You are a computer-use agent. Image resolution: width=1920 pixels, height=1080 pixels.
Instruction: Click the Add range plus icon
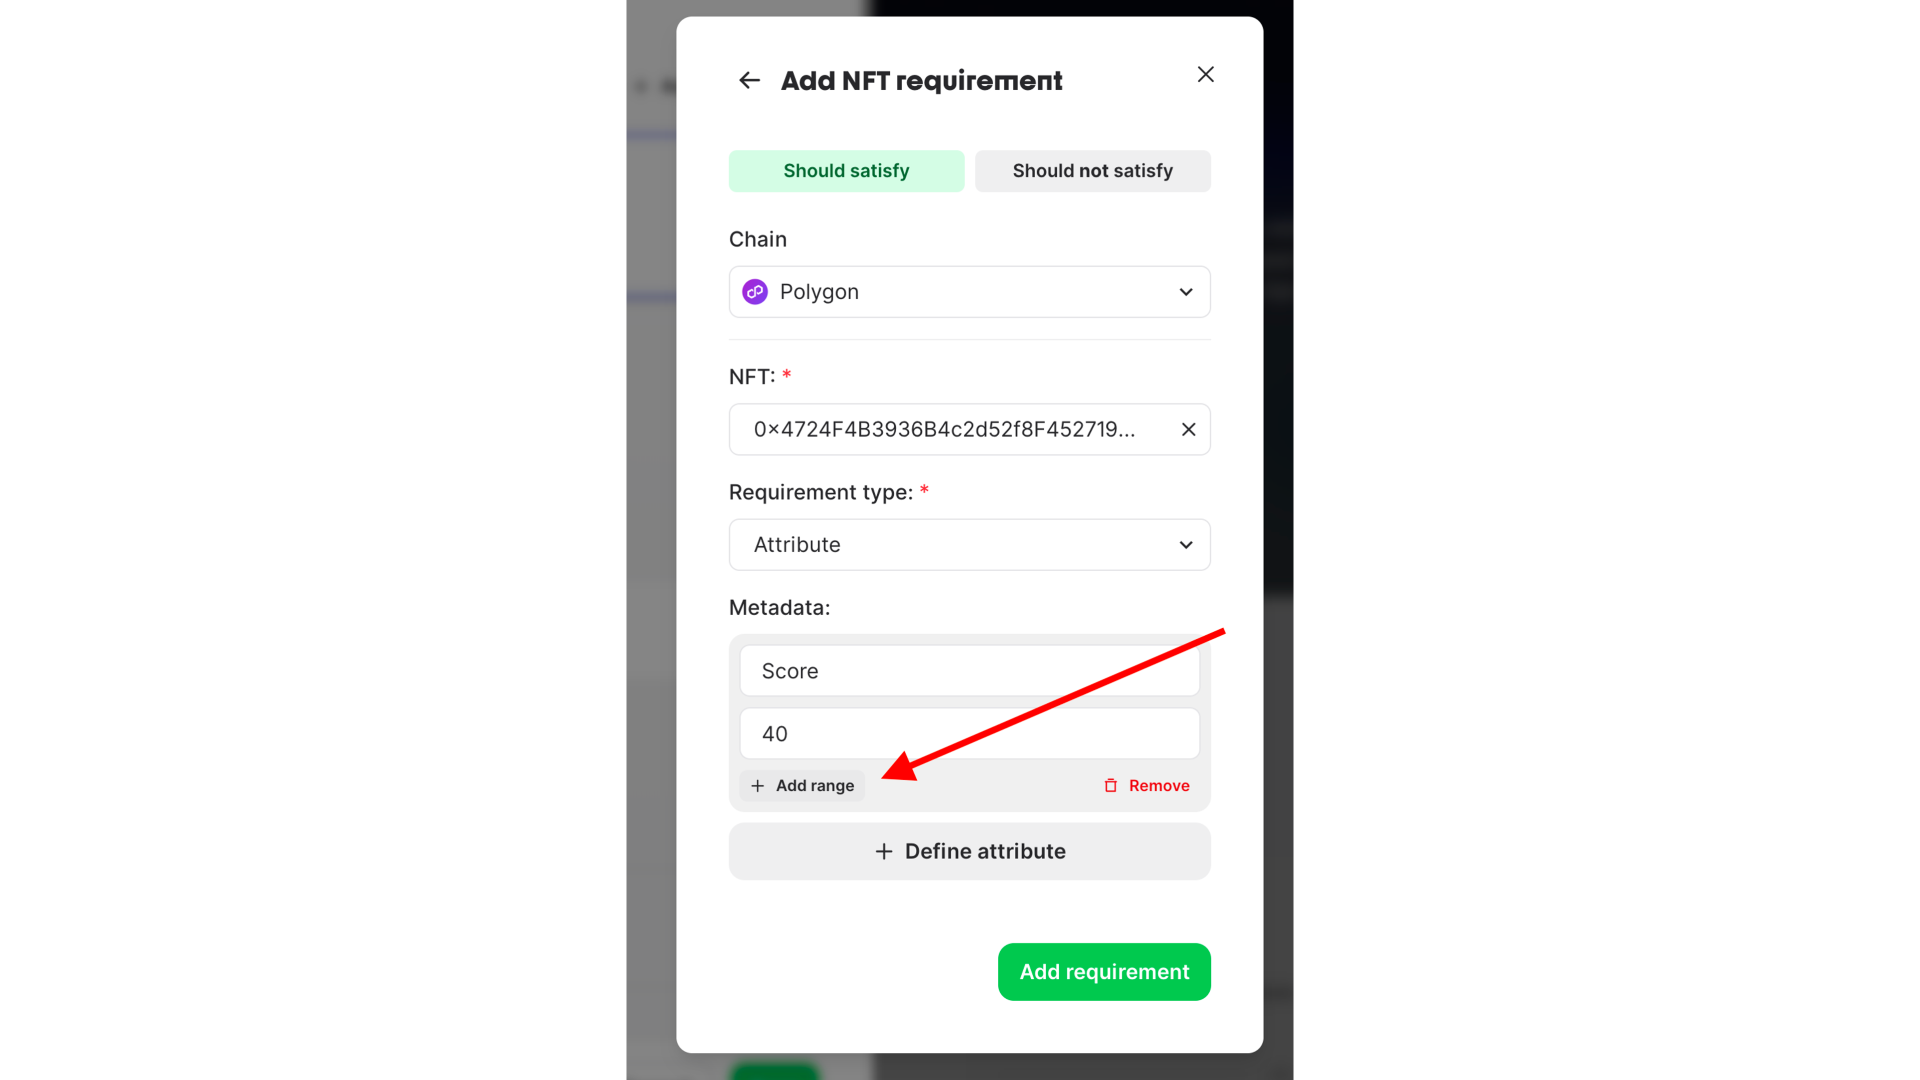(758, 785)
